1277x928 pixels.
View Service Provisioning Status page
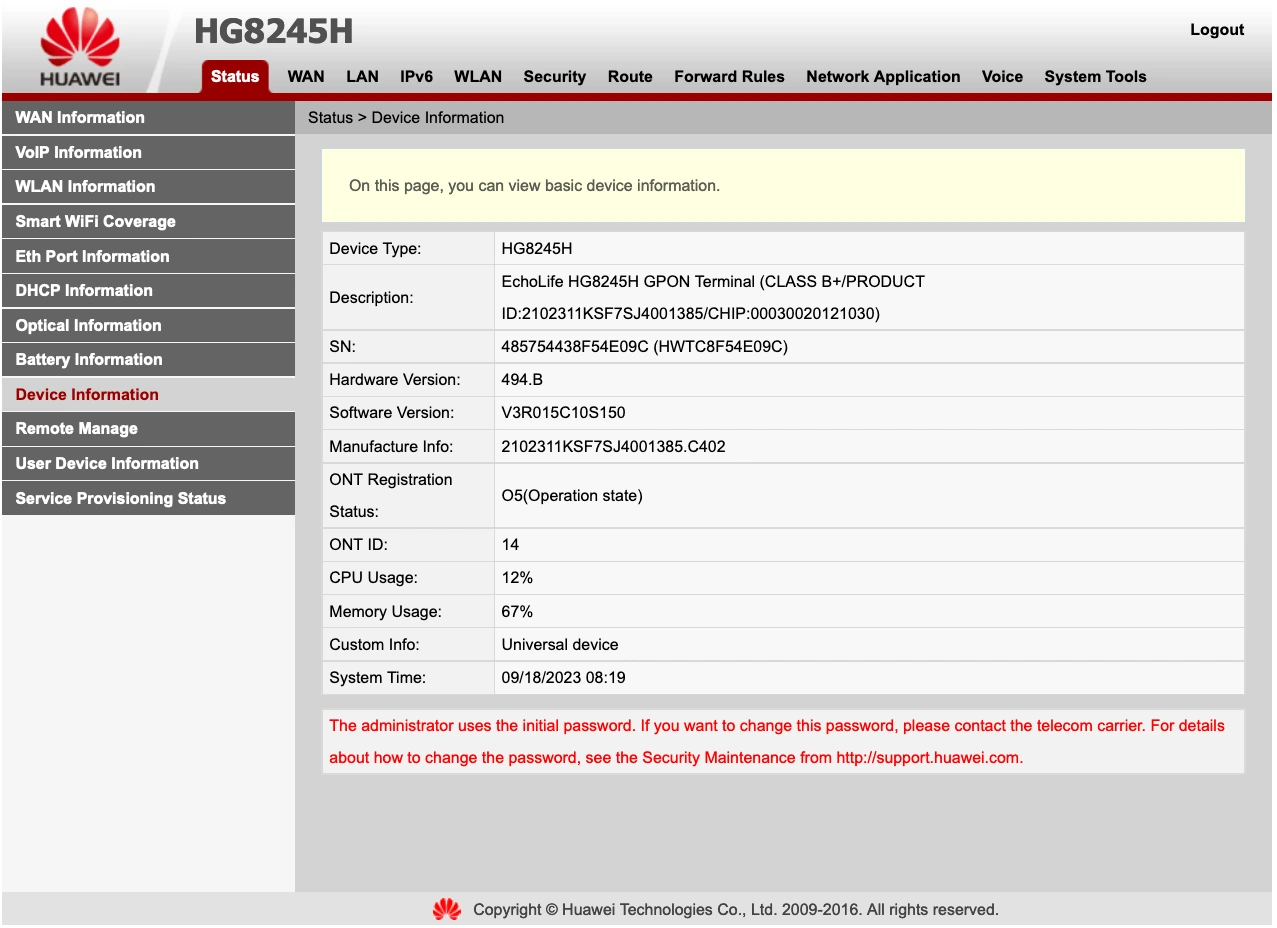[x=148, y=499]
